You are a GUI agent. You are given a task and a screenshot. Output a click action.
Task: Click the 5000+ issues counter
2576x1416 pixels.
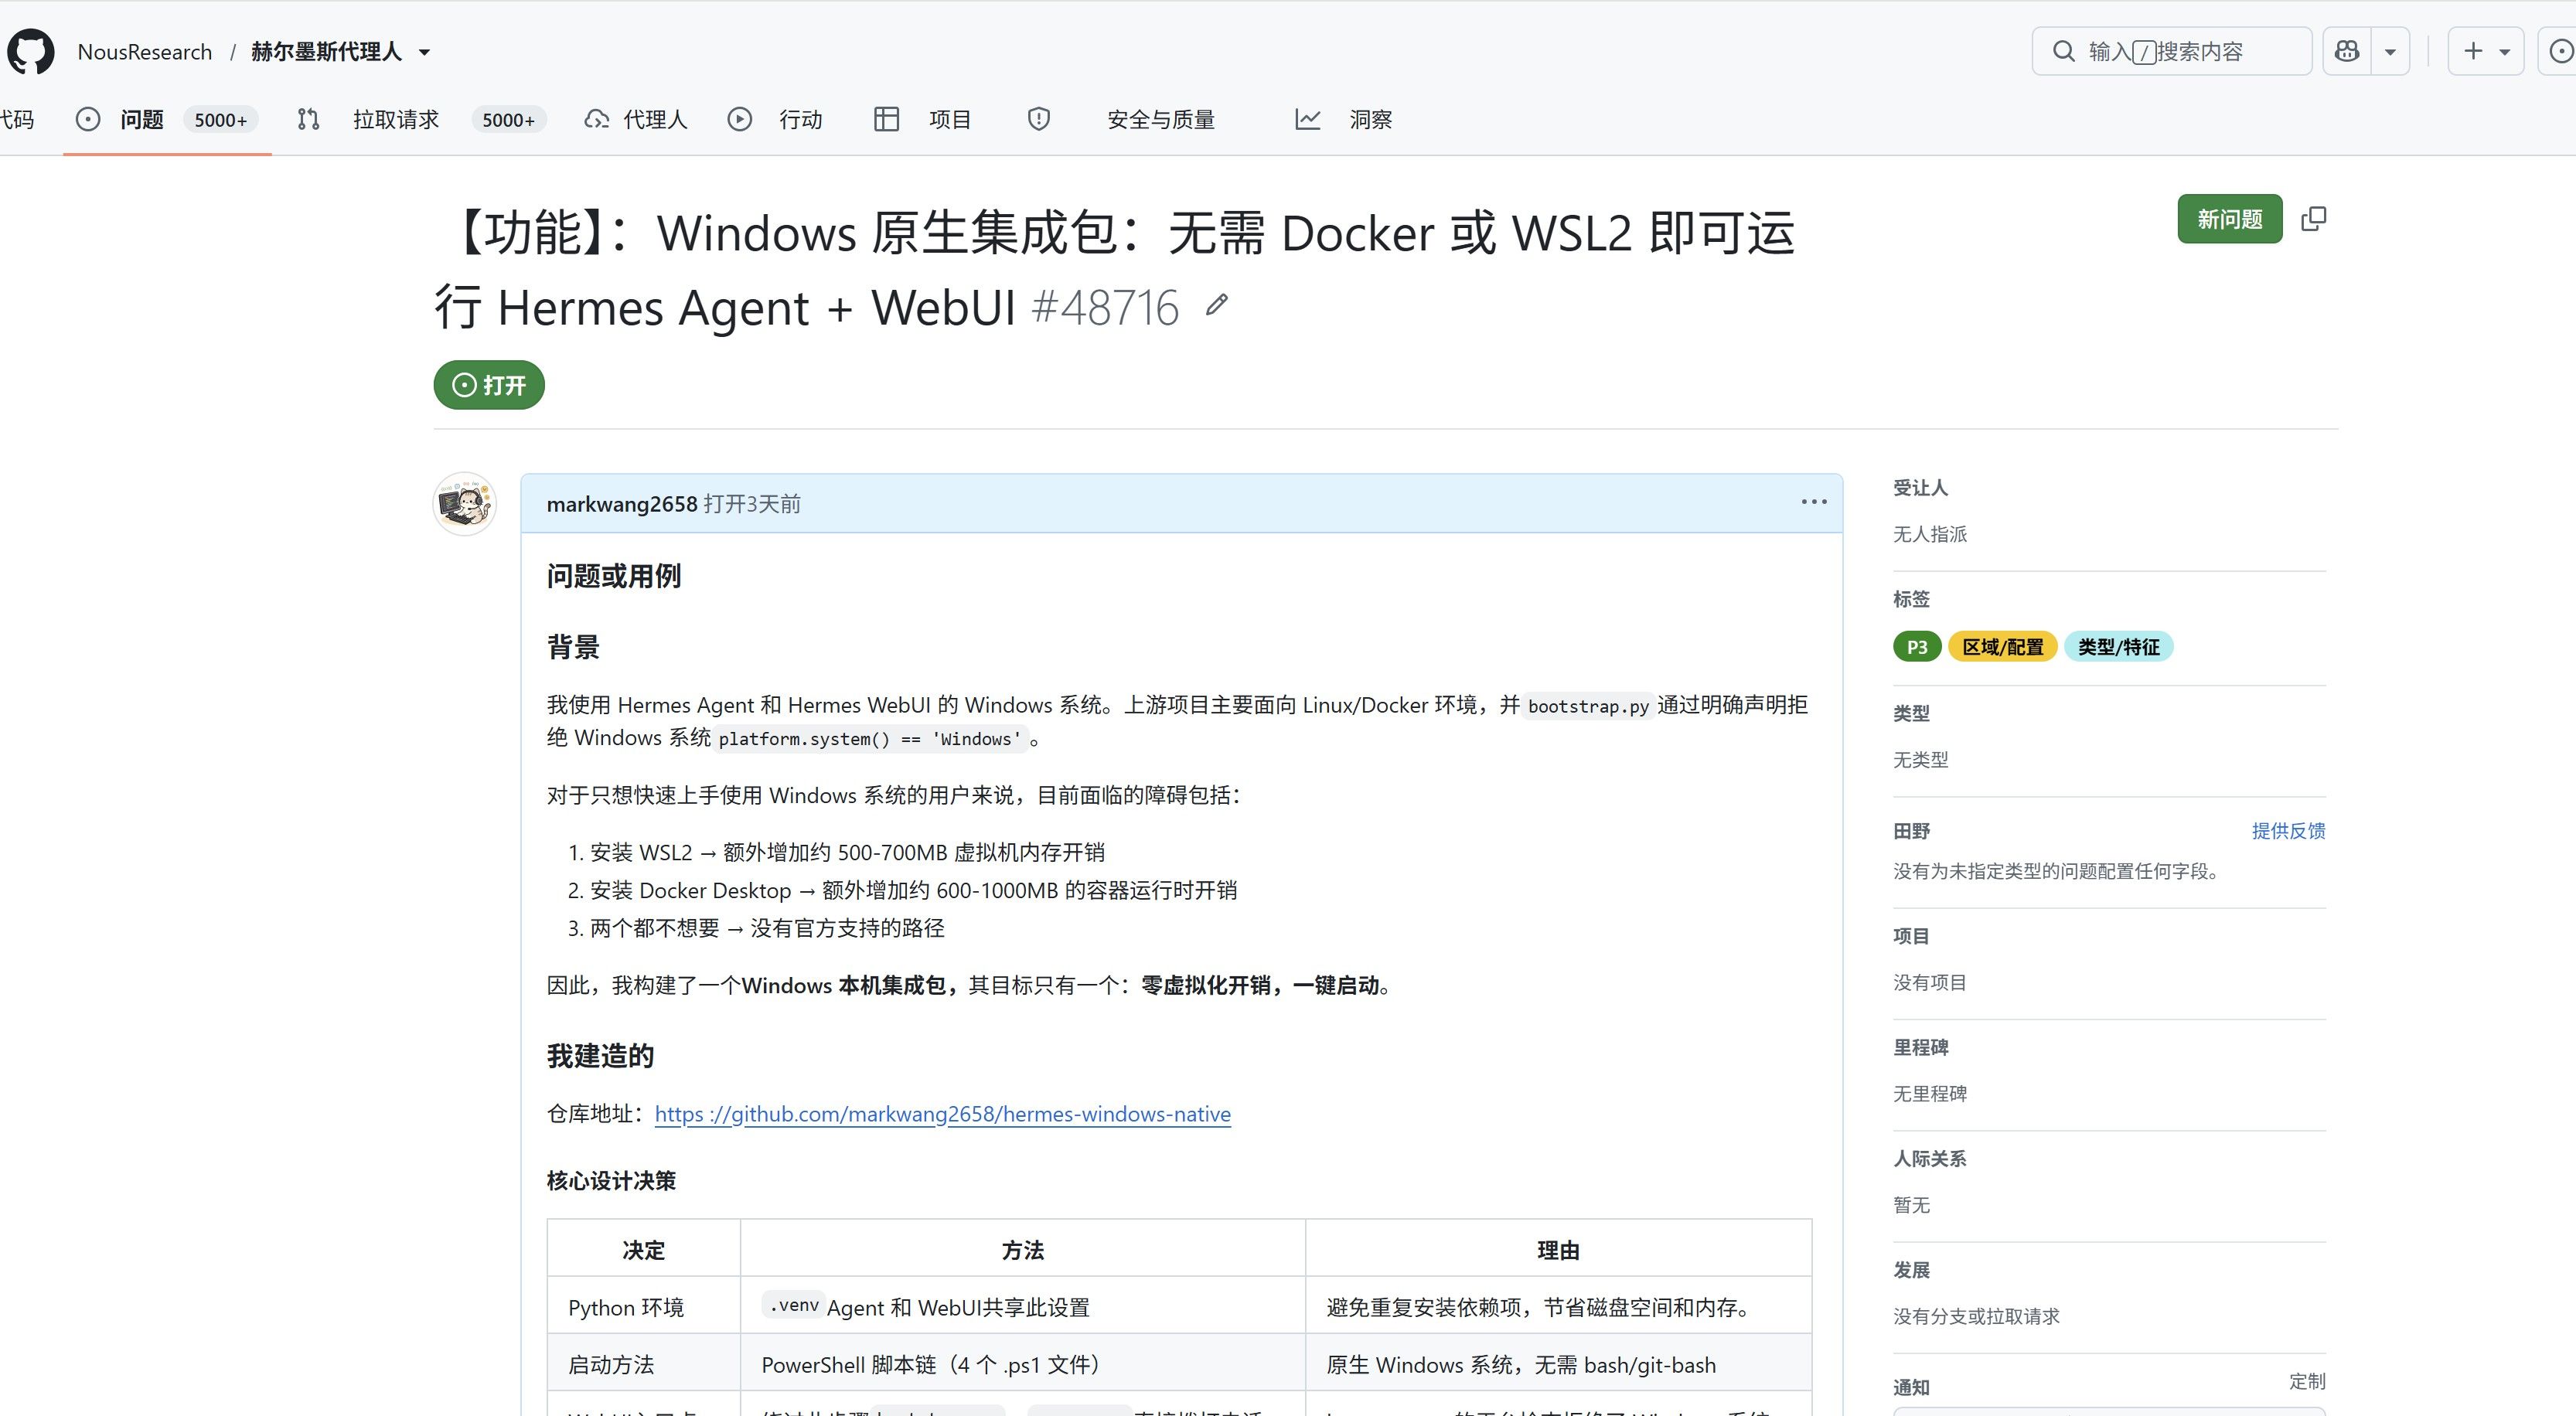click(x=220, y=120)
